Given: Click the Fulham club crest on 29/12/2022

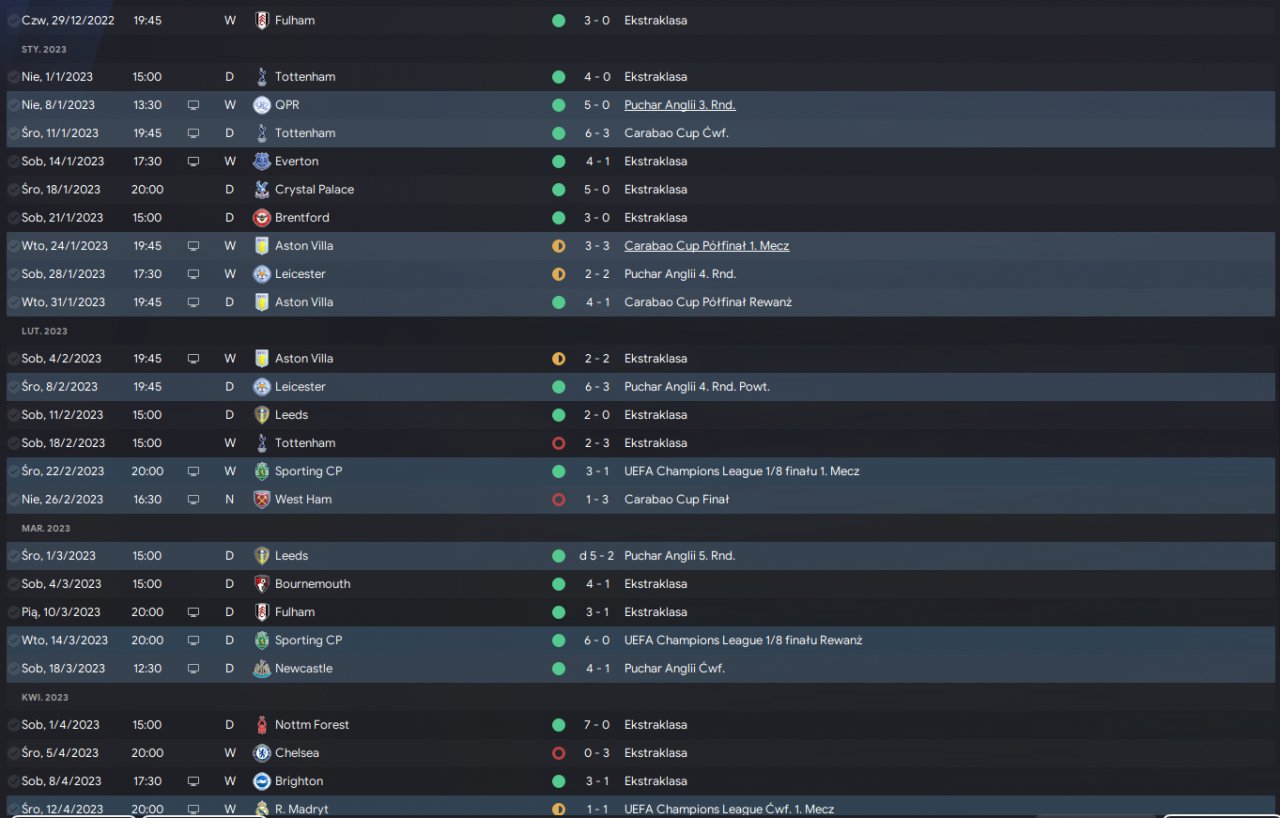Looking at the screenshot, I should point(262,20).
